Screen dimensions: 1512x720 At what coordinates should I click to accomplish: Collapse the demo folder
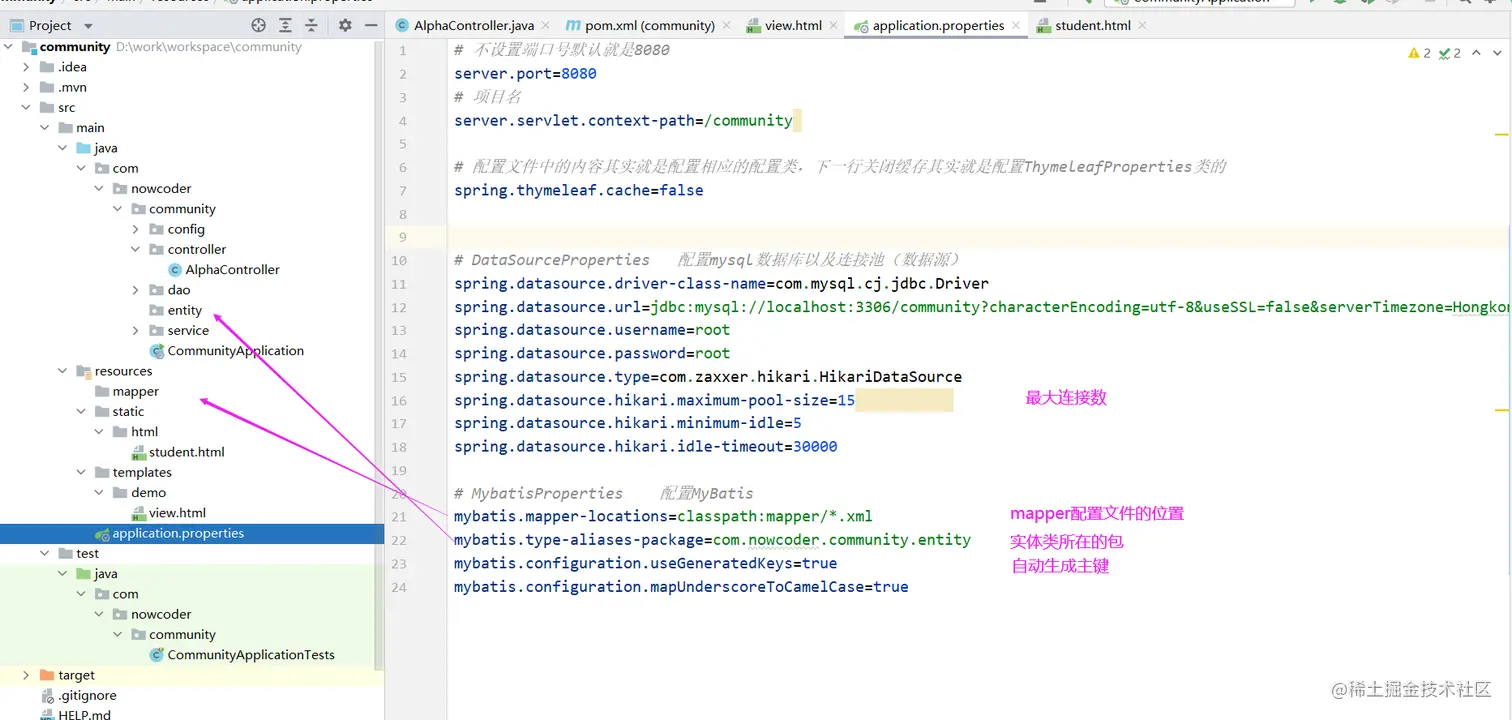pyautogui.click(x=100, y=492)
